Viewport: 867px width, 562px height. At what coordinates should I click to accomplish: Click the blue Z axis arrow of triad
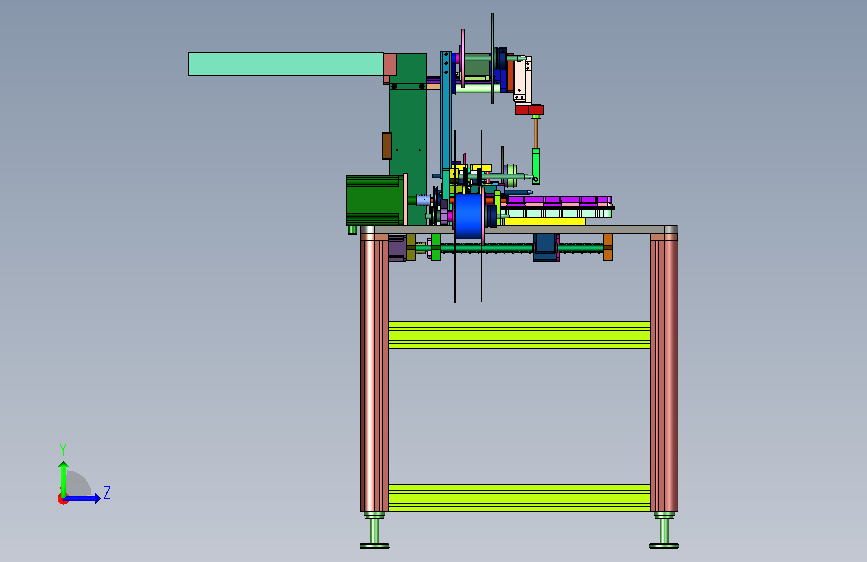pyautogui.click(x=82, y=498)
